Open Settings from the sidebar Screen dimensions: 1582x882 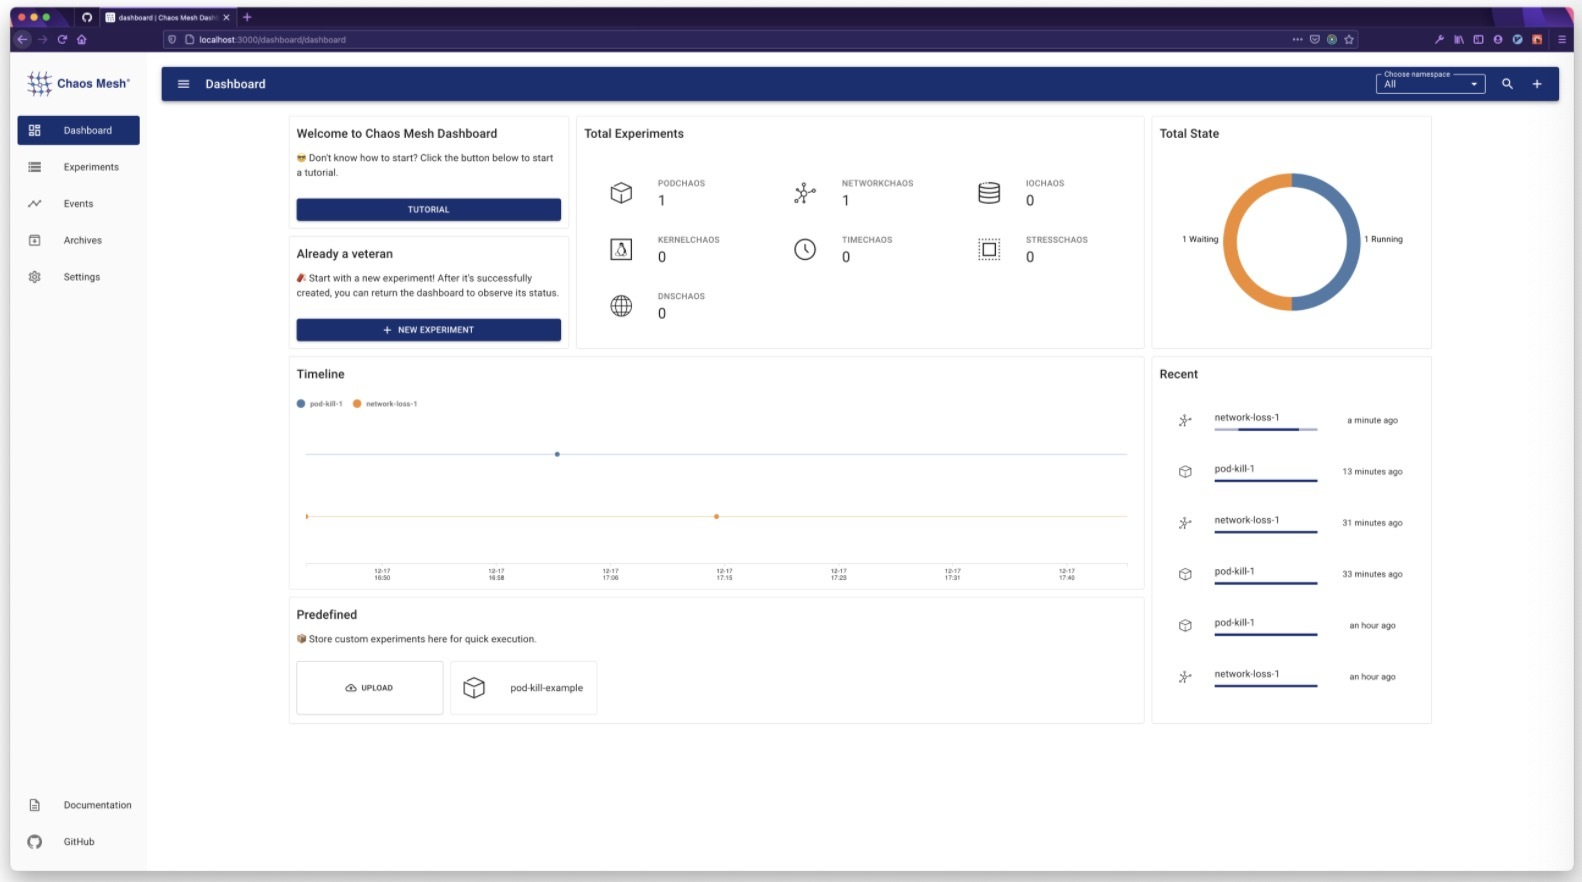pyautogui.click(x=81, y=277)
